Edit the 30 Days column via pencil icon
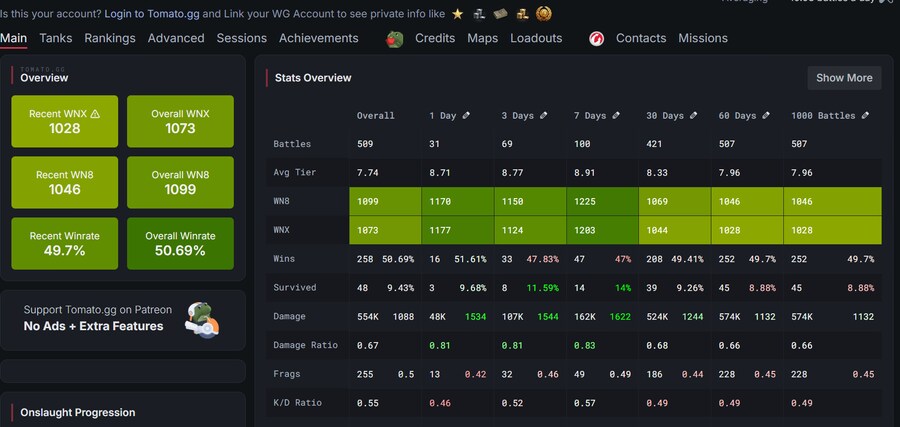Viewport: 900px width, 427px height. 692,116
